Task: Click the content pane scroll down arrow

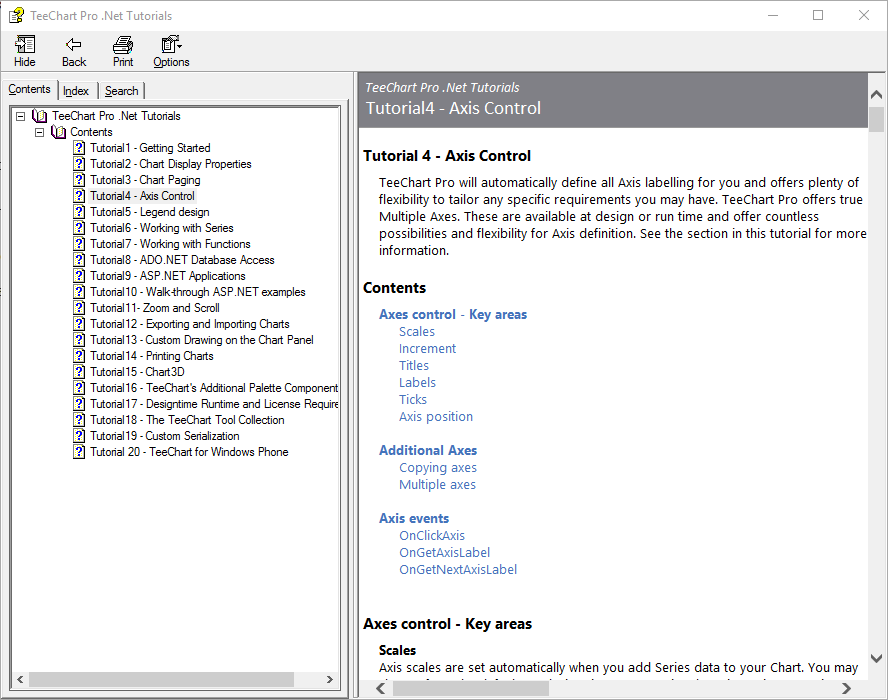Action: coord(876,658)
